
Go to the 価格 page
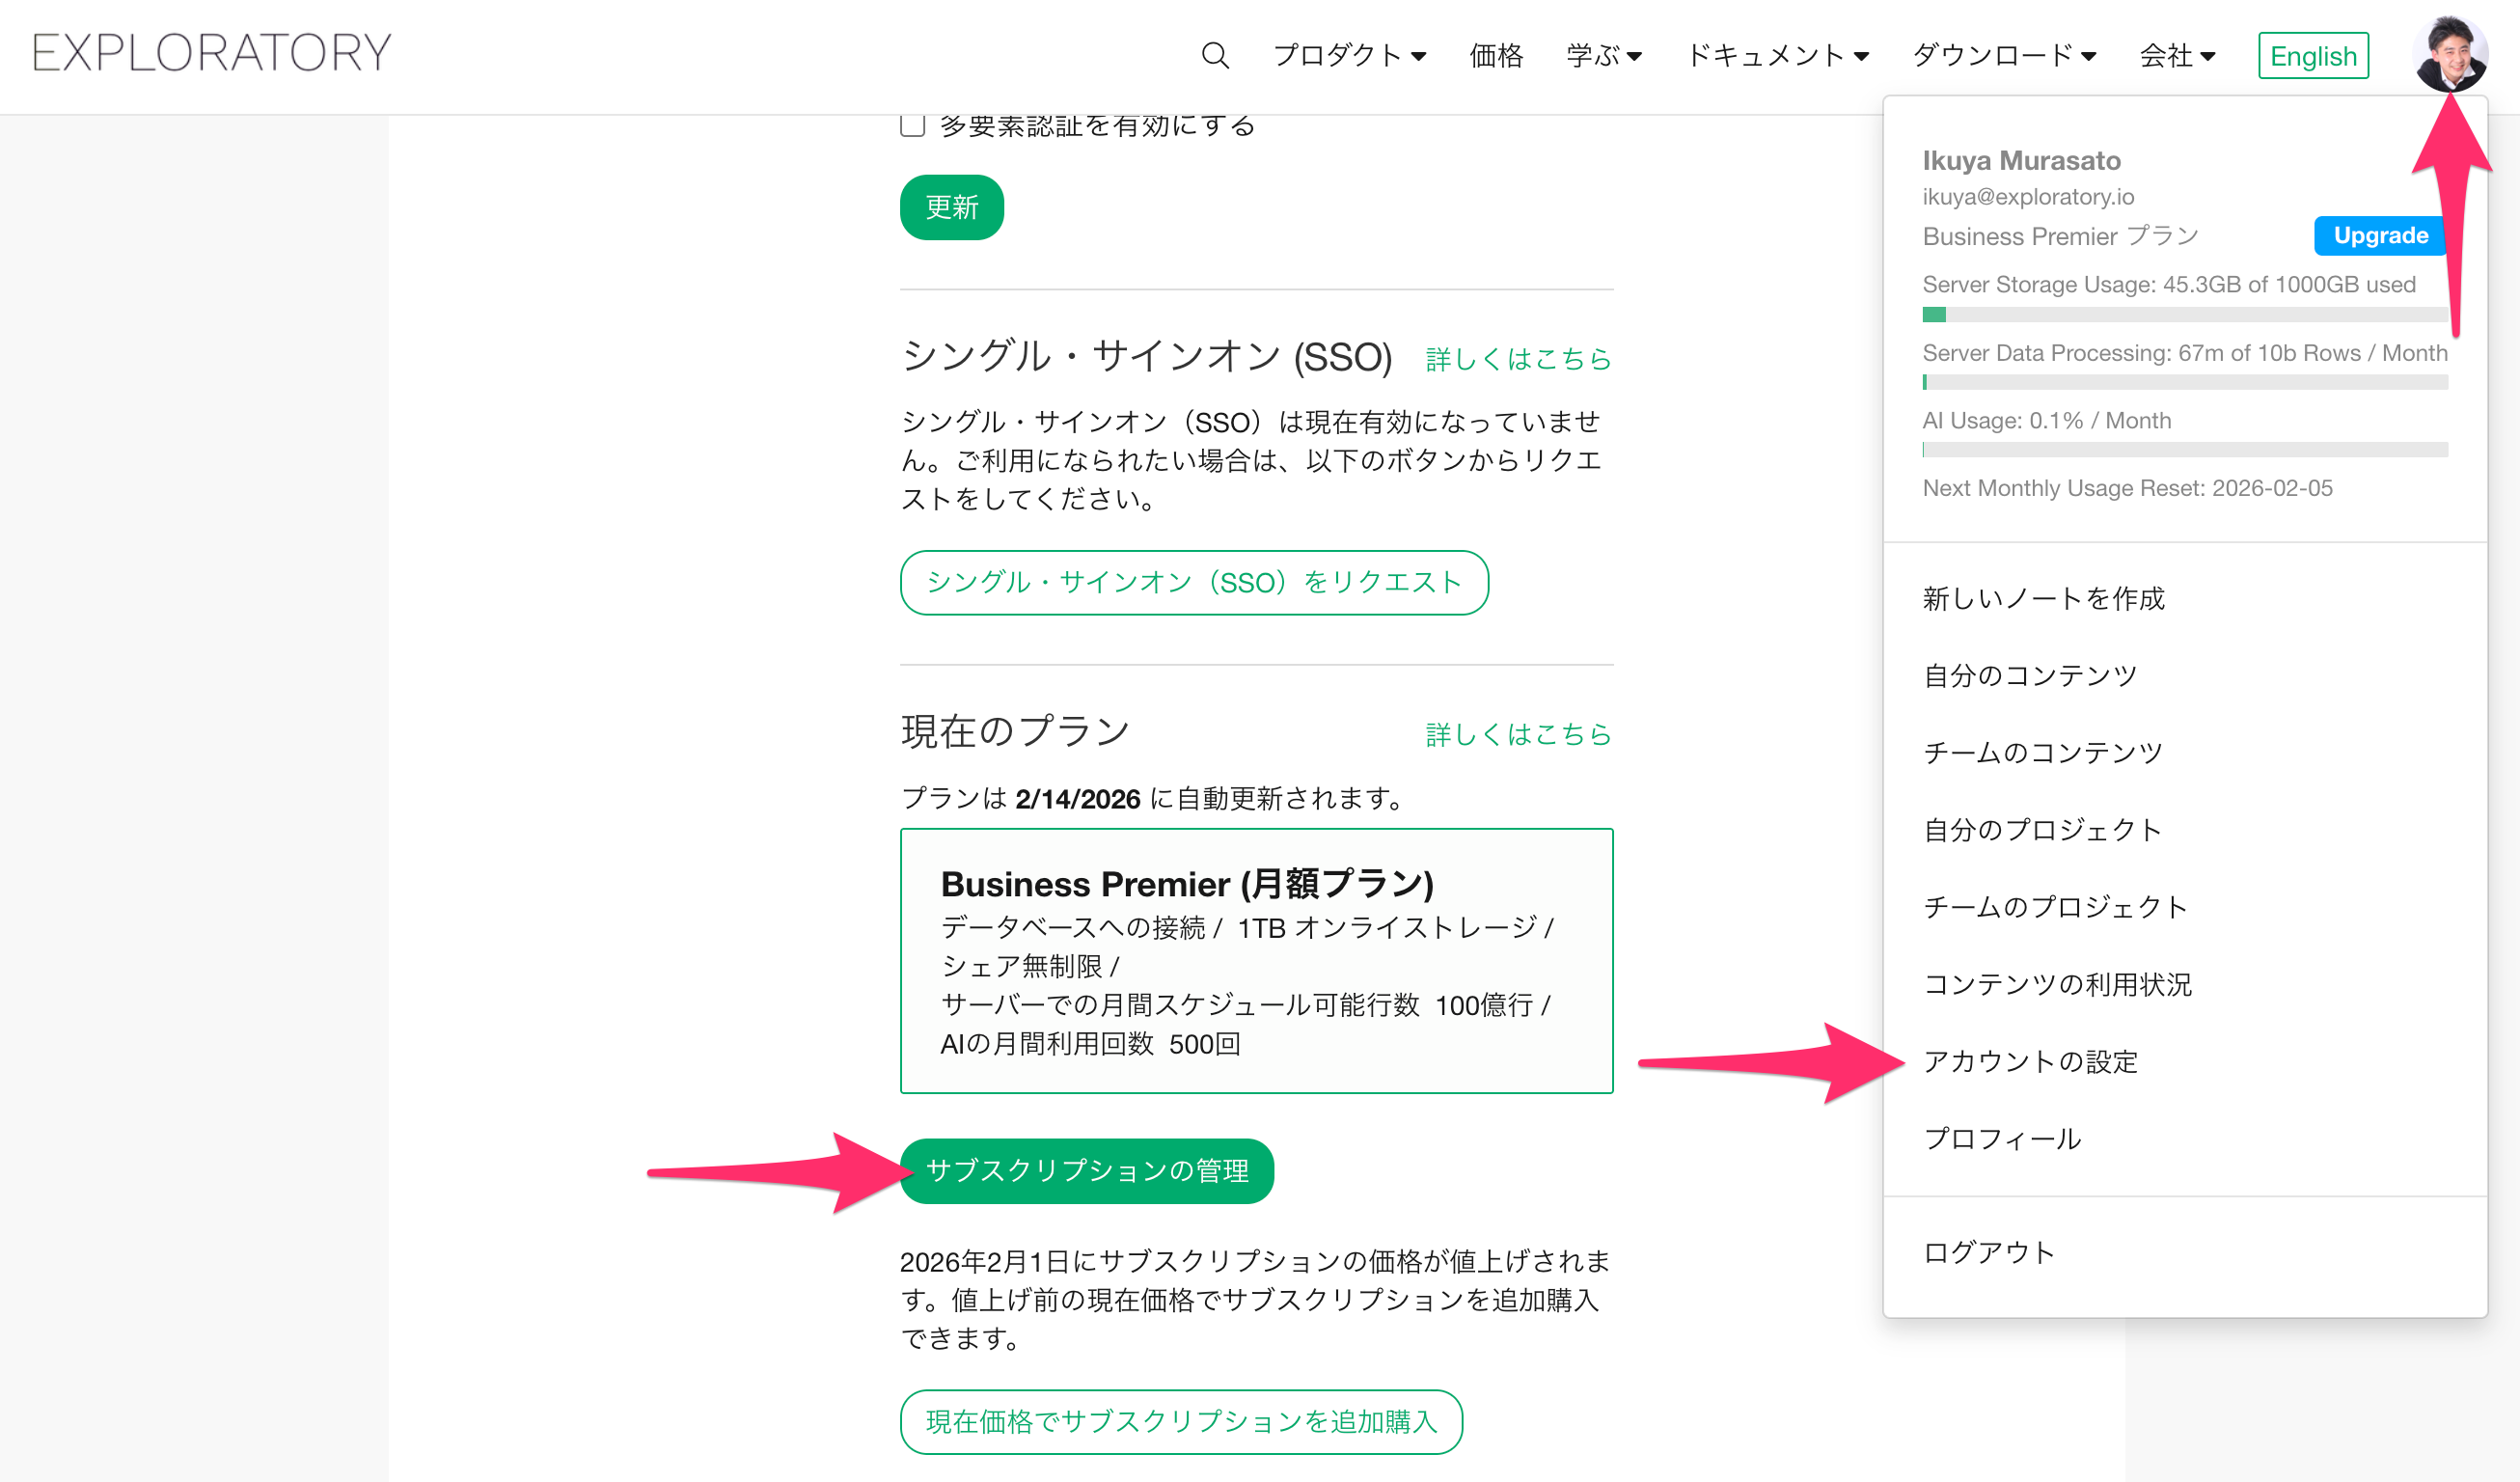coord(1495,56)
